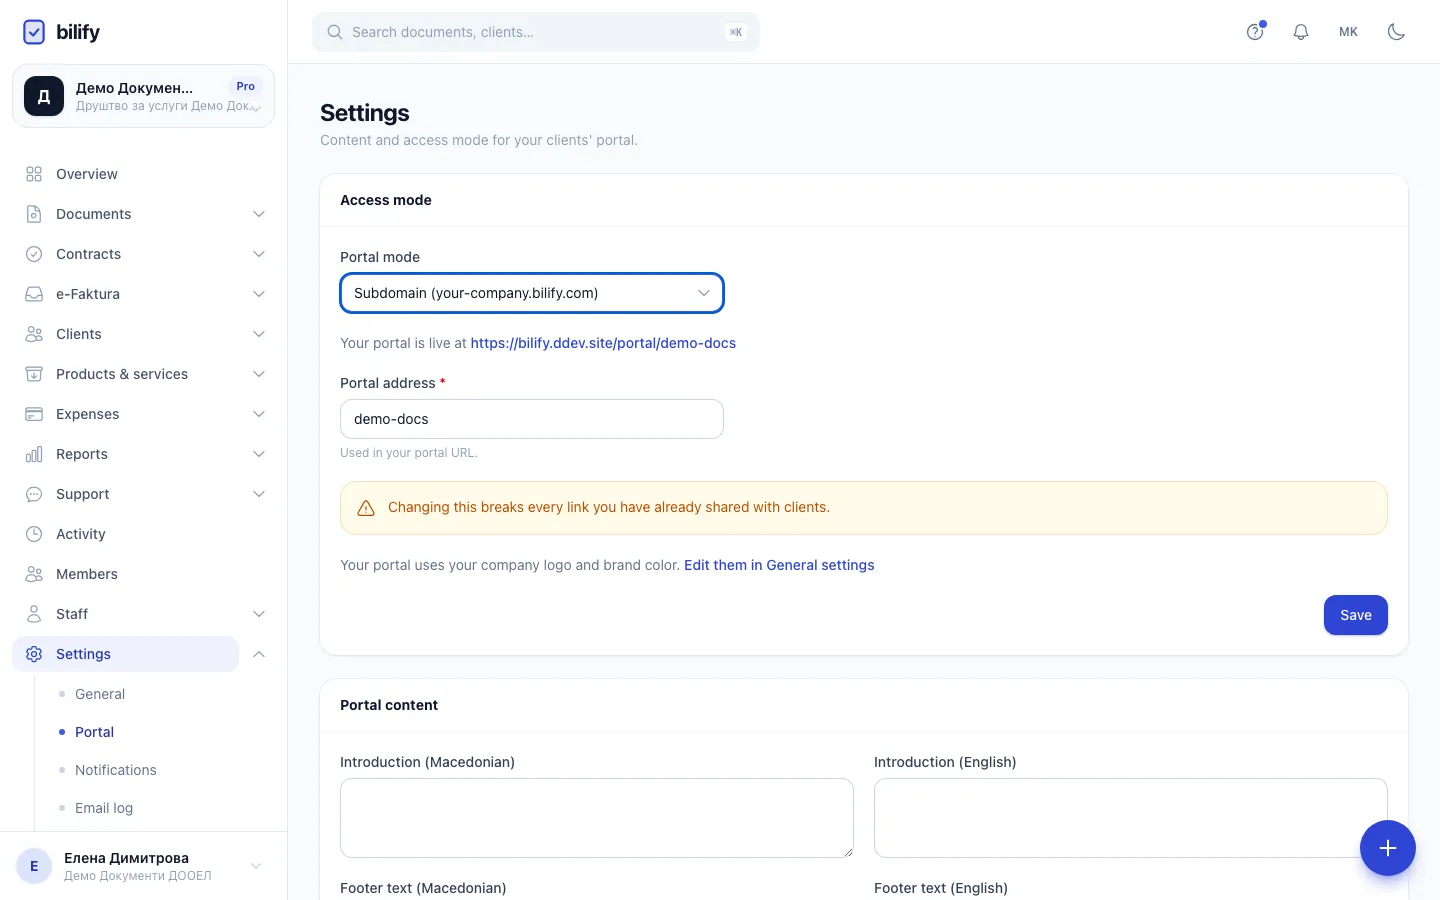Image resolution: width=1440 pixels, height=900 pixels.
Task: Click the Reports bar chart icon
Action: [x=34, y=454]
